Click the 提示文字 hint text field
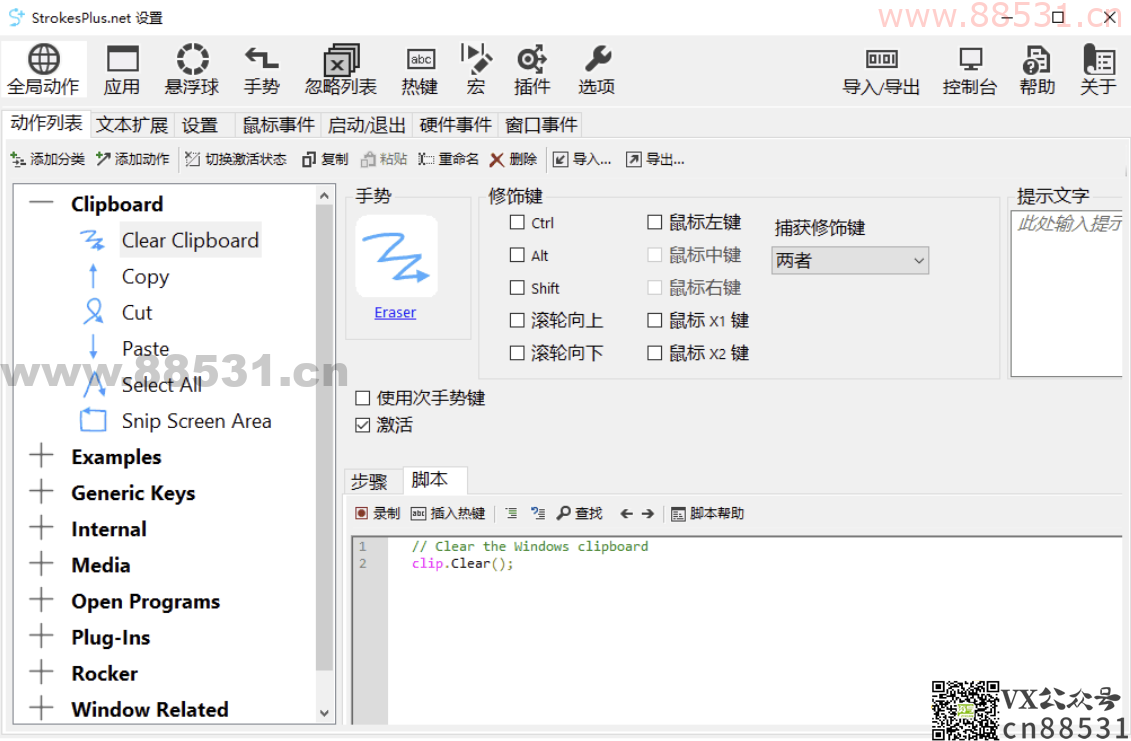 coord(1069,294)
